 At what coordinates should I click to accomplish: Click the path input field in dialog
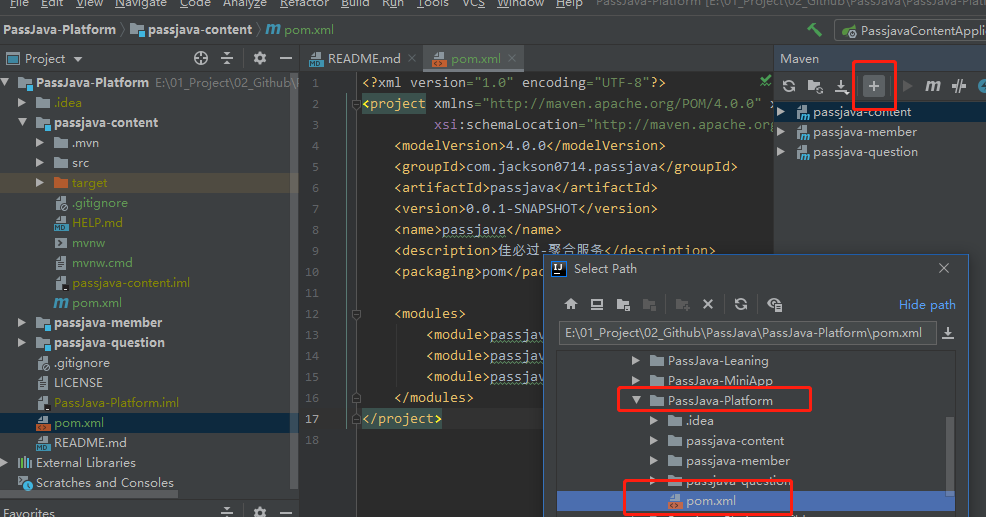tap(747, 332)
